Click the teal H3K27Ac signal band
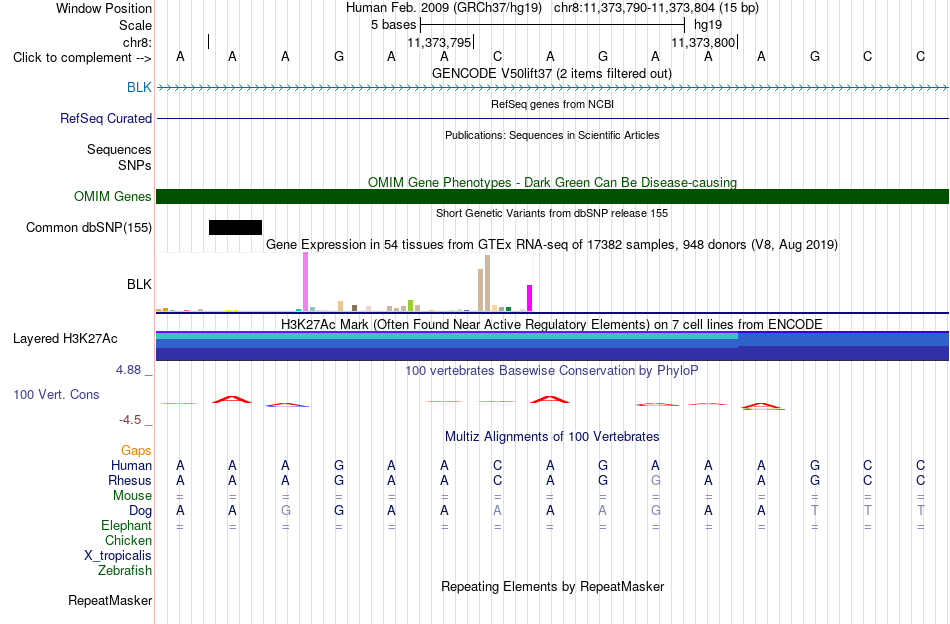Screen dimensions: 950x624 (447, 336)
